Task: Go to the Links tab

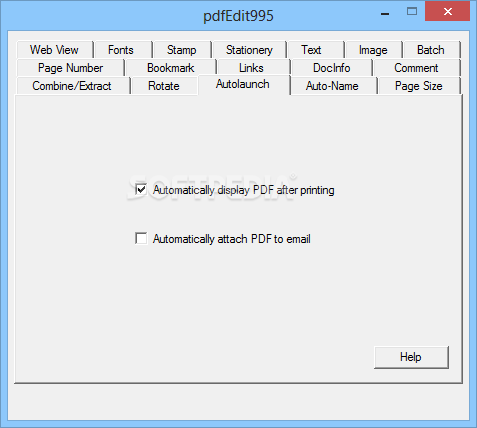Action: click(253, 68)
